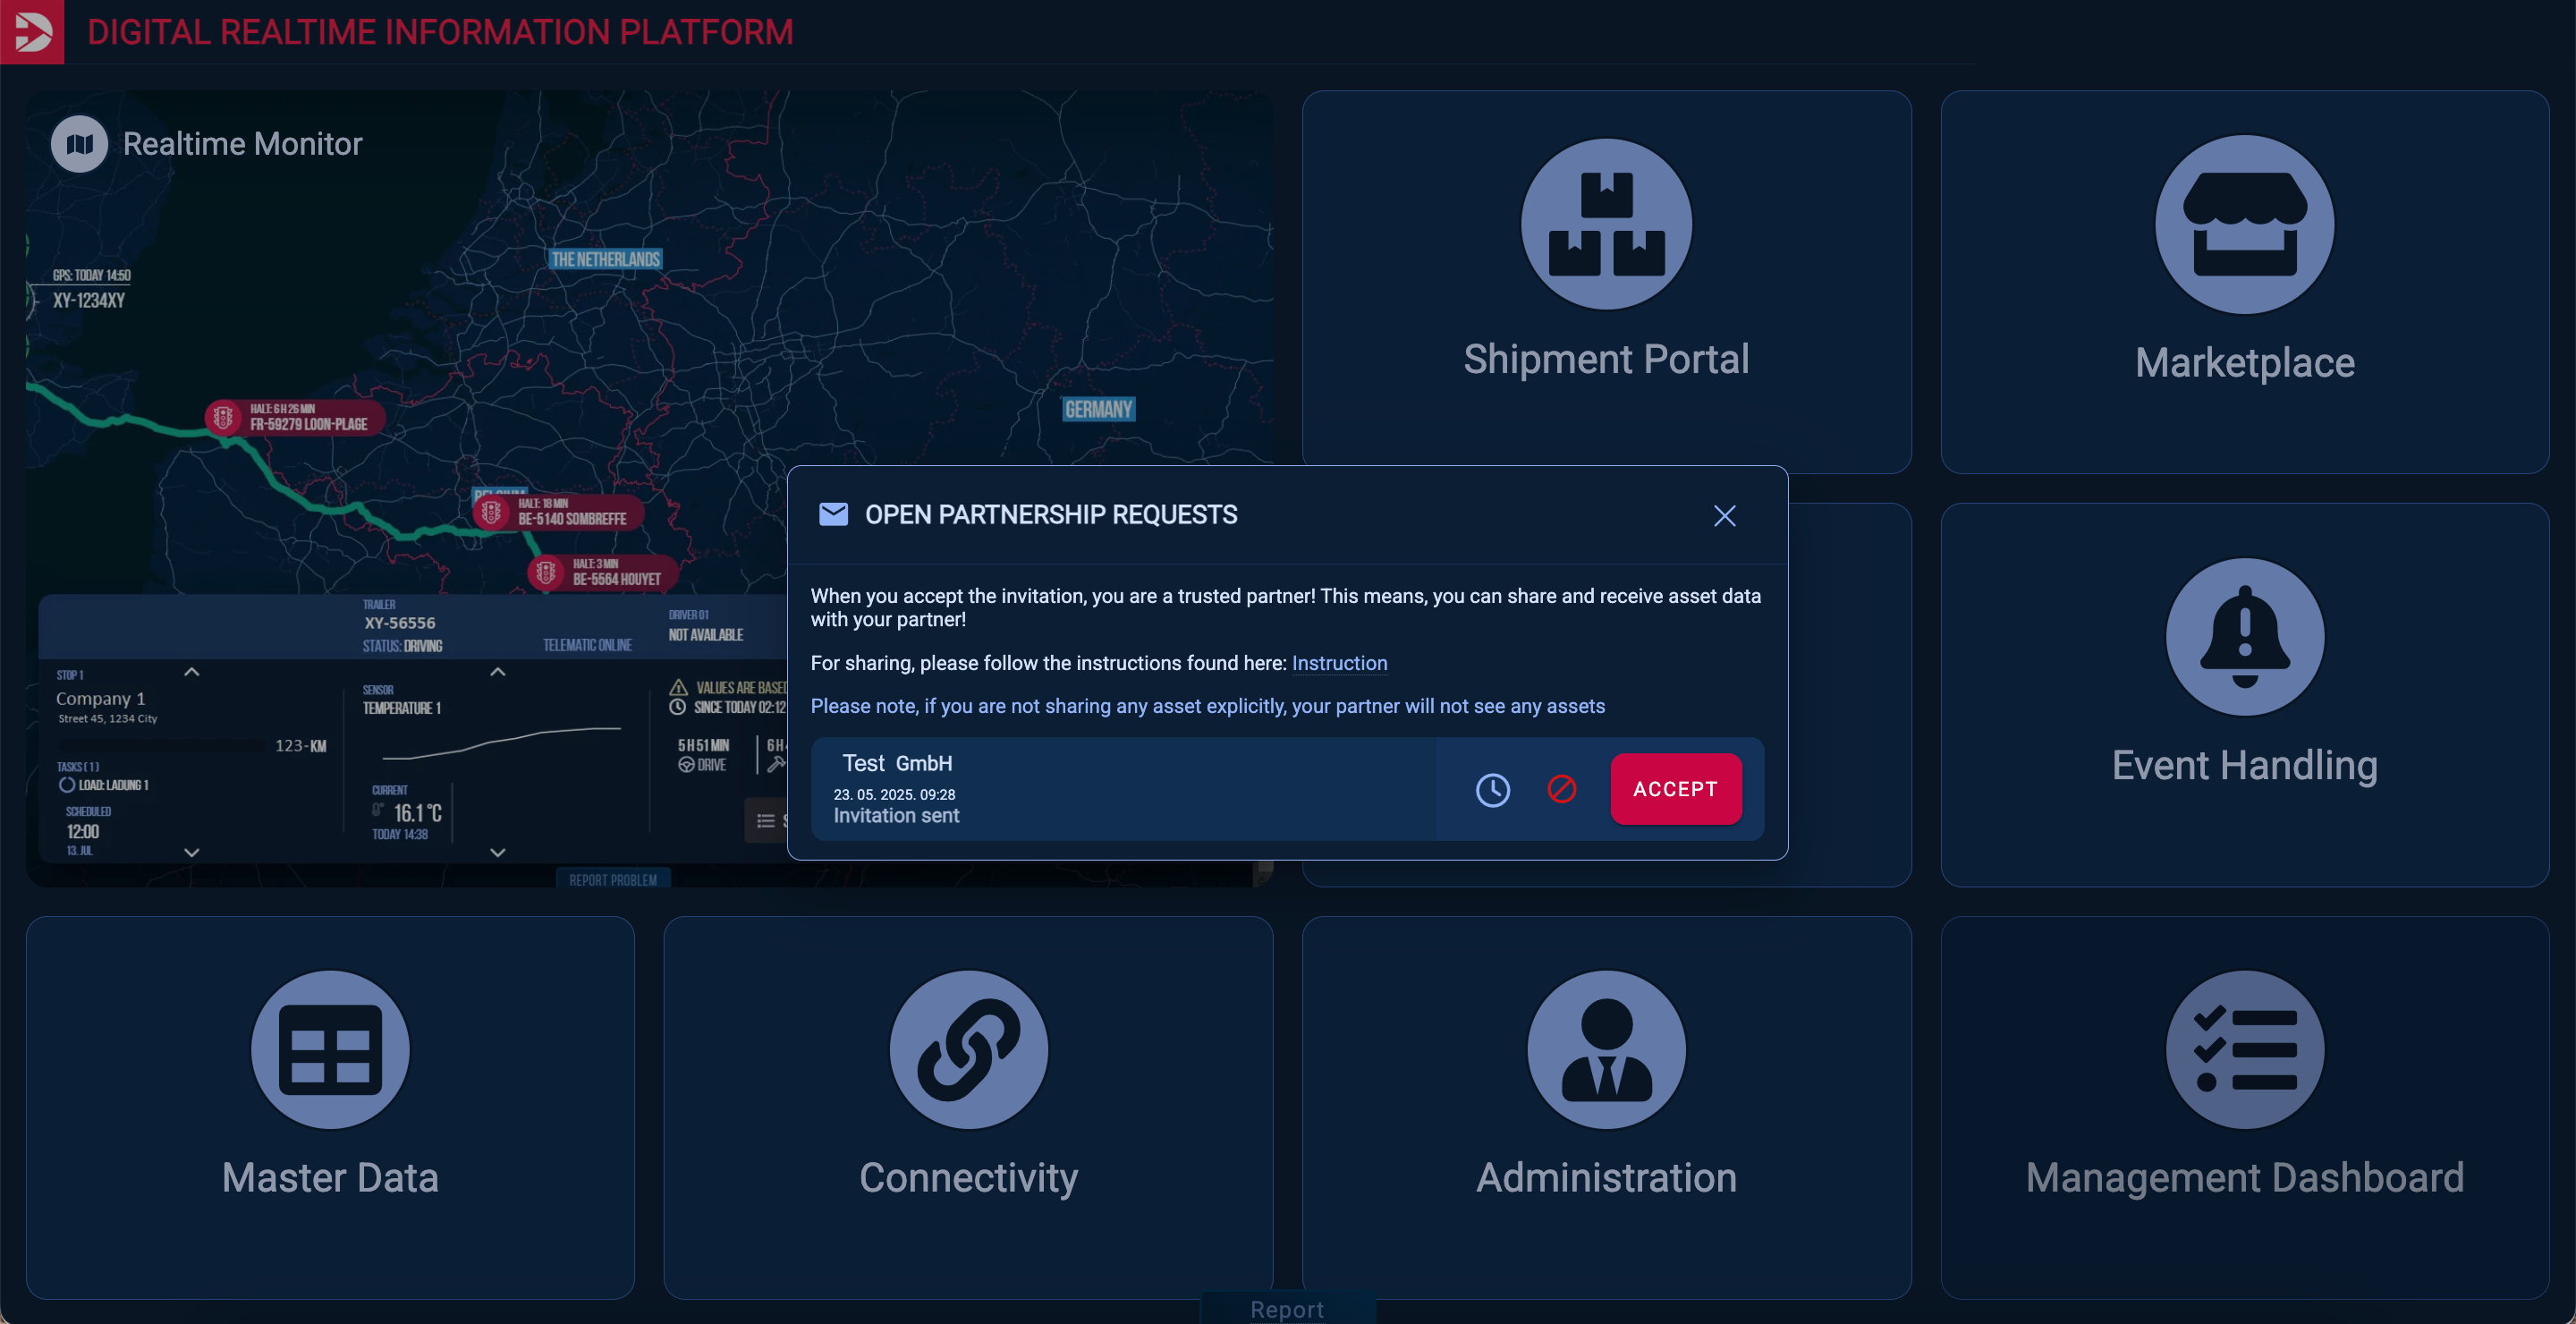This screenshot has height=1324, width=2576.
Task: Expand Stop 1 panel with lower chevron
Action: [192, 852]
